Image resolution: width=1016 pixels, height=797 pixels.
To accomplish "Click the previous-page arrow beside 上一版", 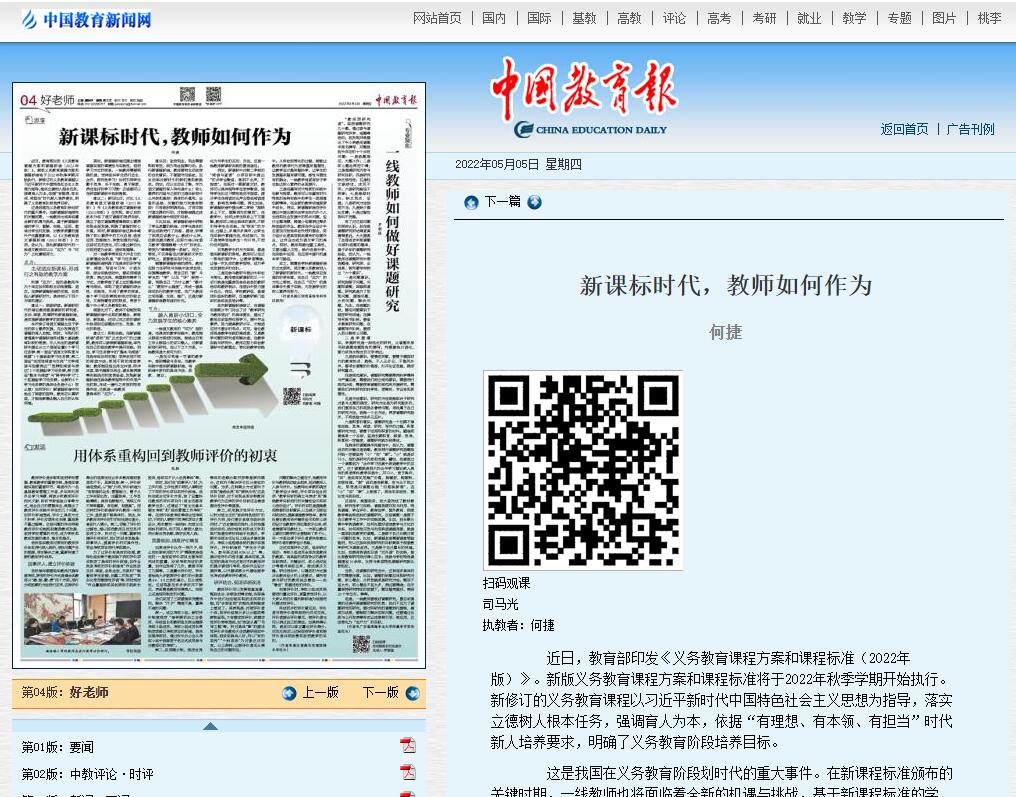I will coord(289,693).
